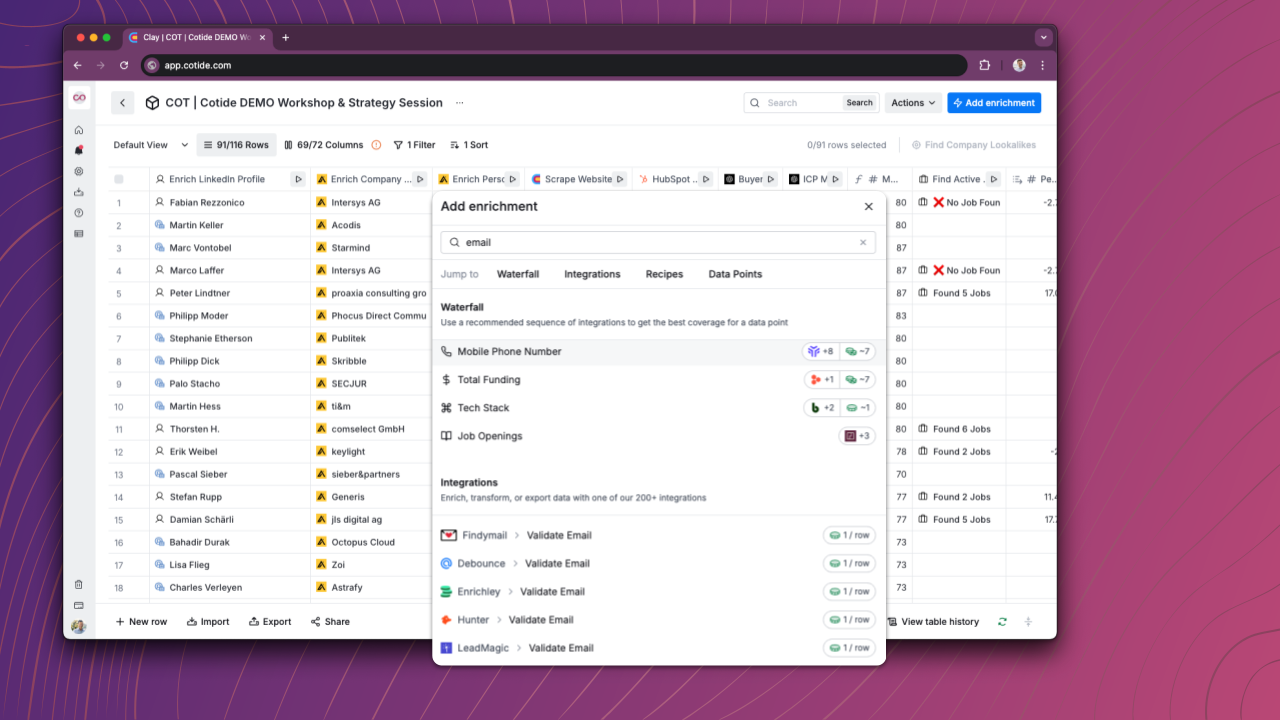The height and width of the screenshot is (720, 1280).
Task: Choose Enrichley Validate Email integration
Action: [x=659, y=592]
